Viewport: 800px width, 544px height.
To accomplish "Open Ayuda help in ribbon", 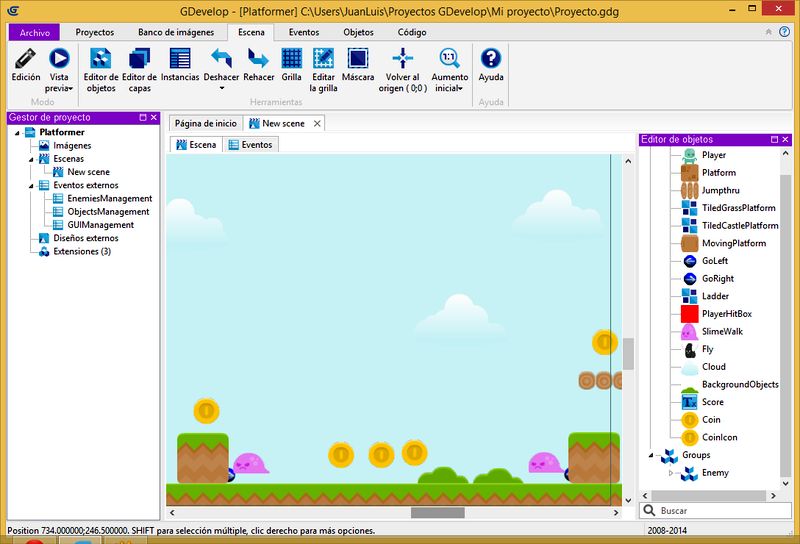I will [491, 65].
